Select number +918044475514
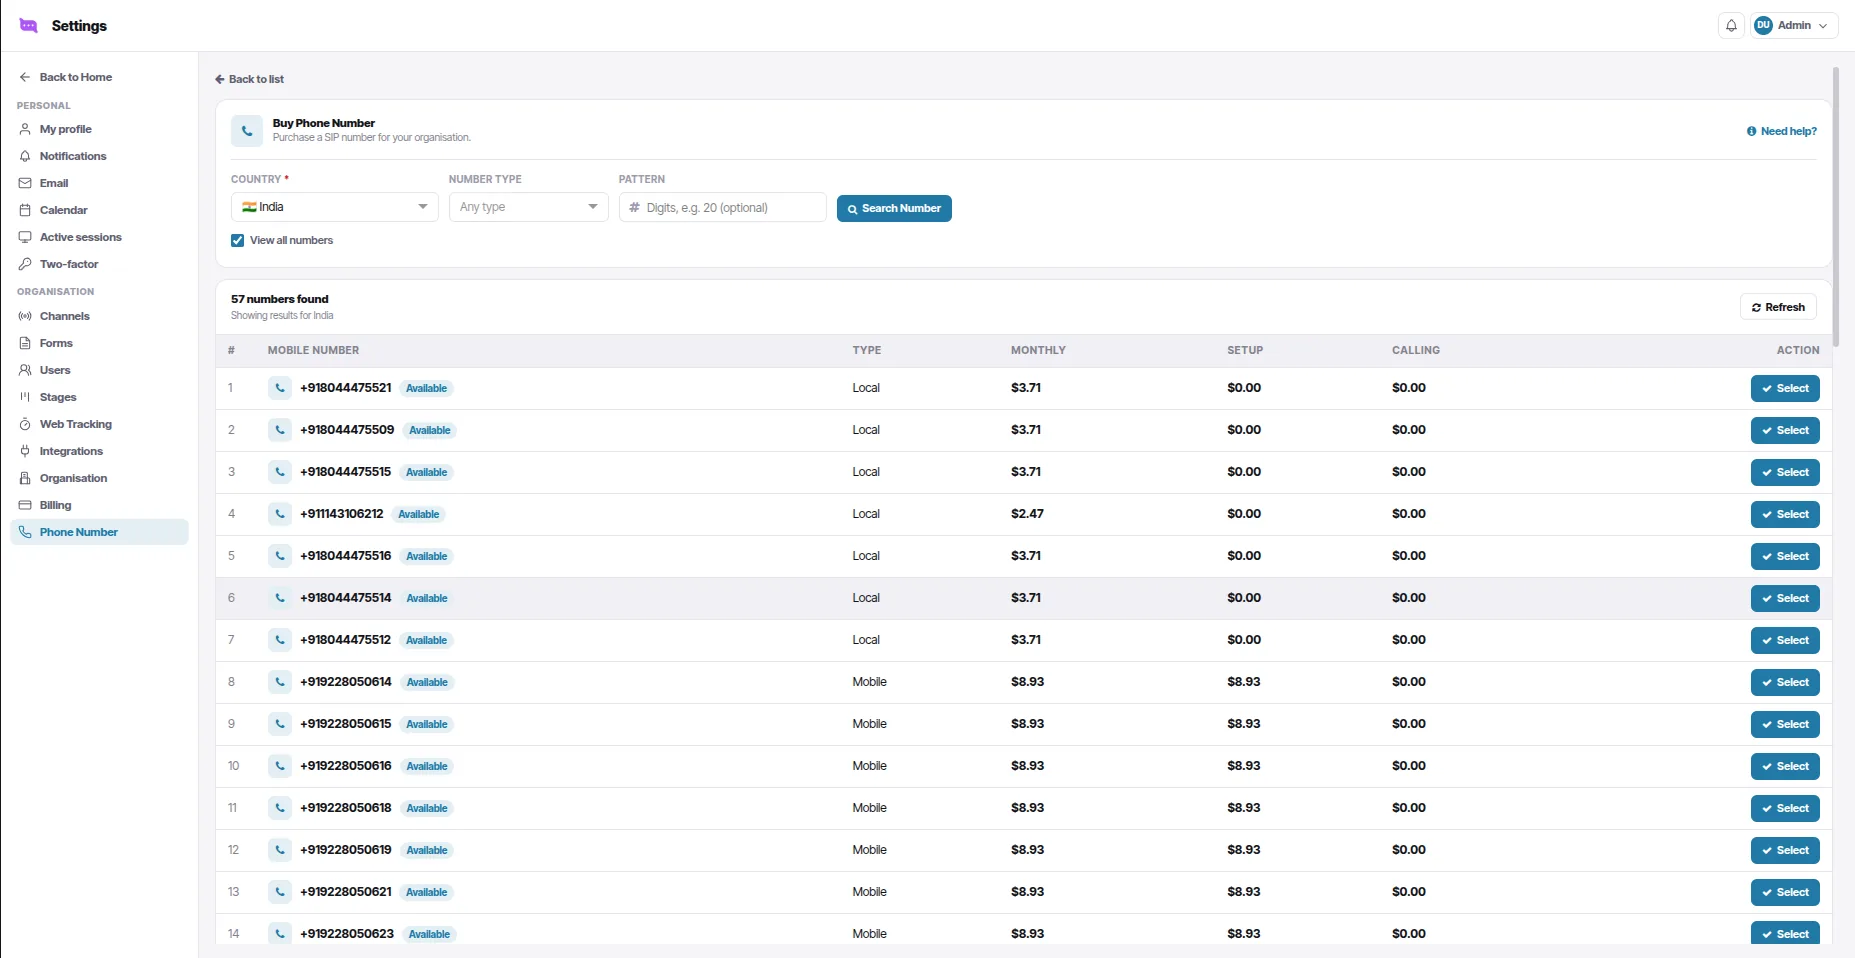 [x=1785, y=598]
